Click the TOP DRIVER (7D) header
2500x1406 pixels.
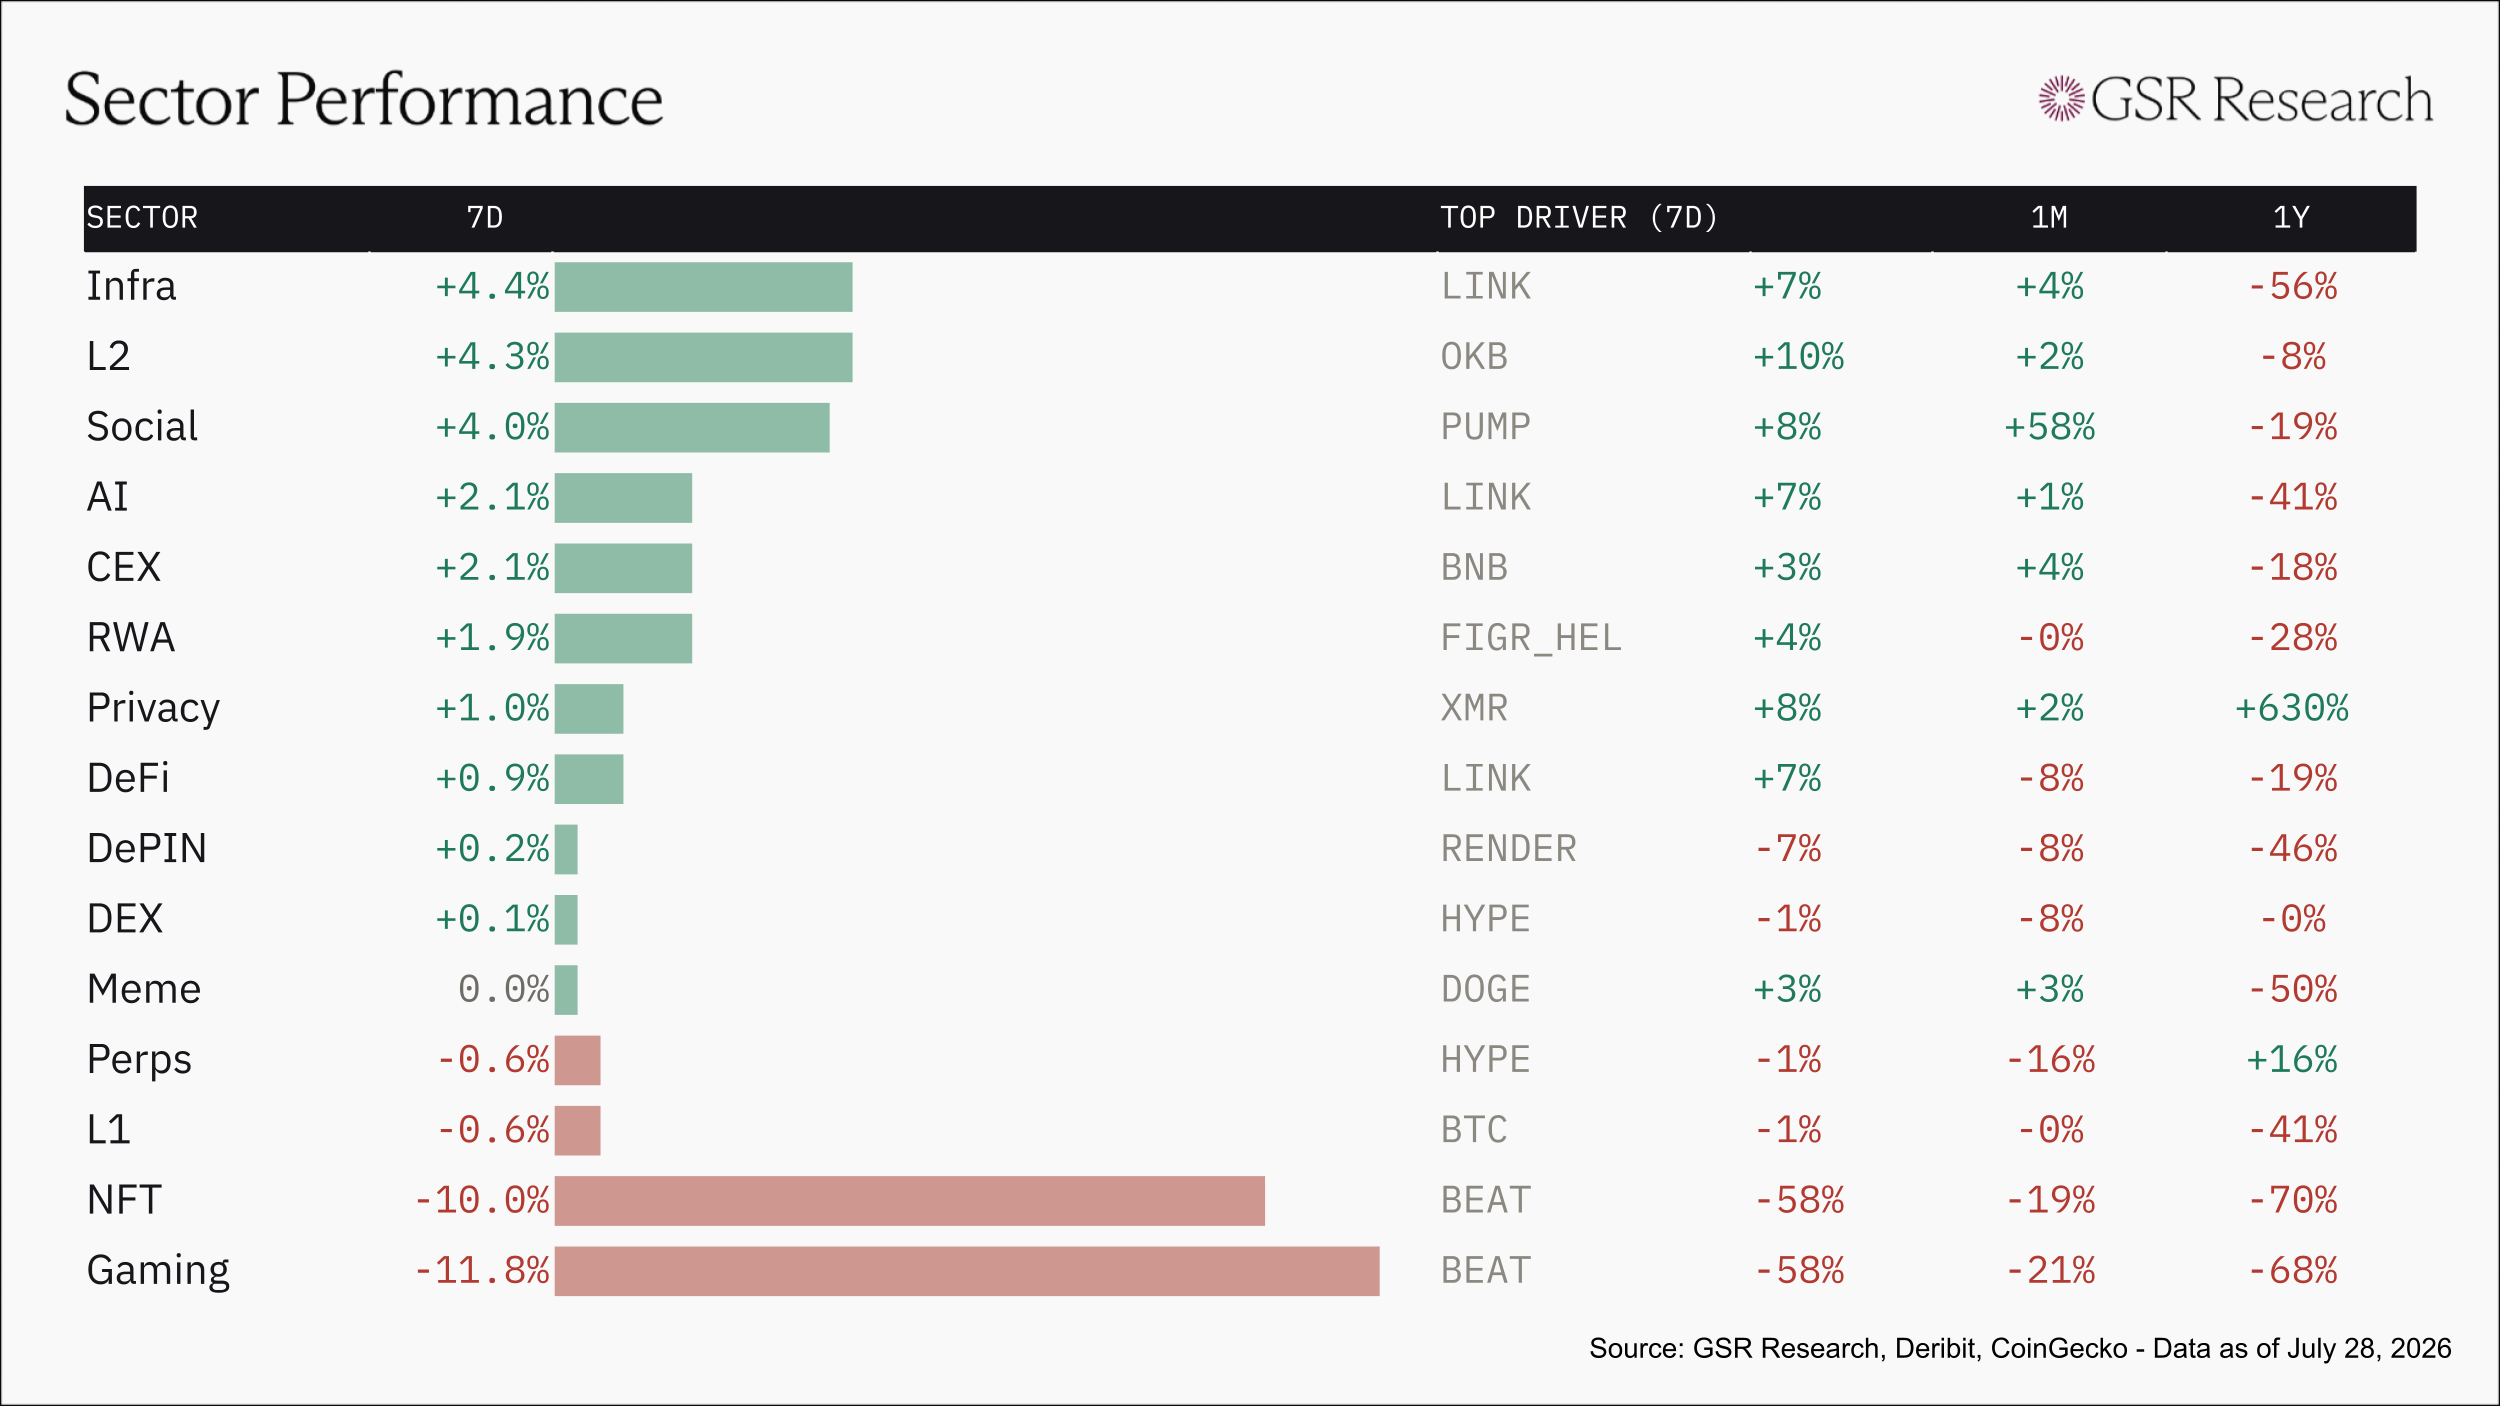(1579, 218)
